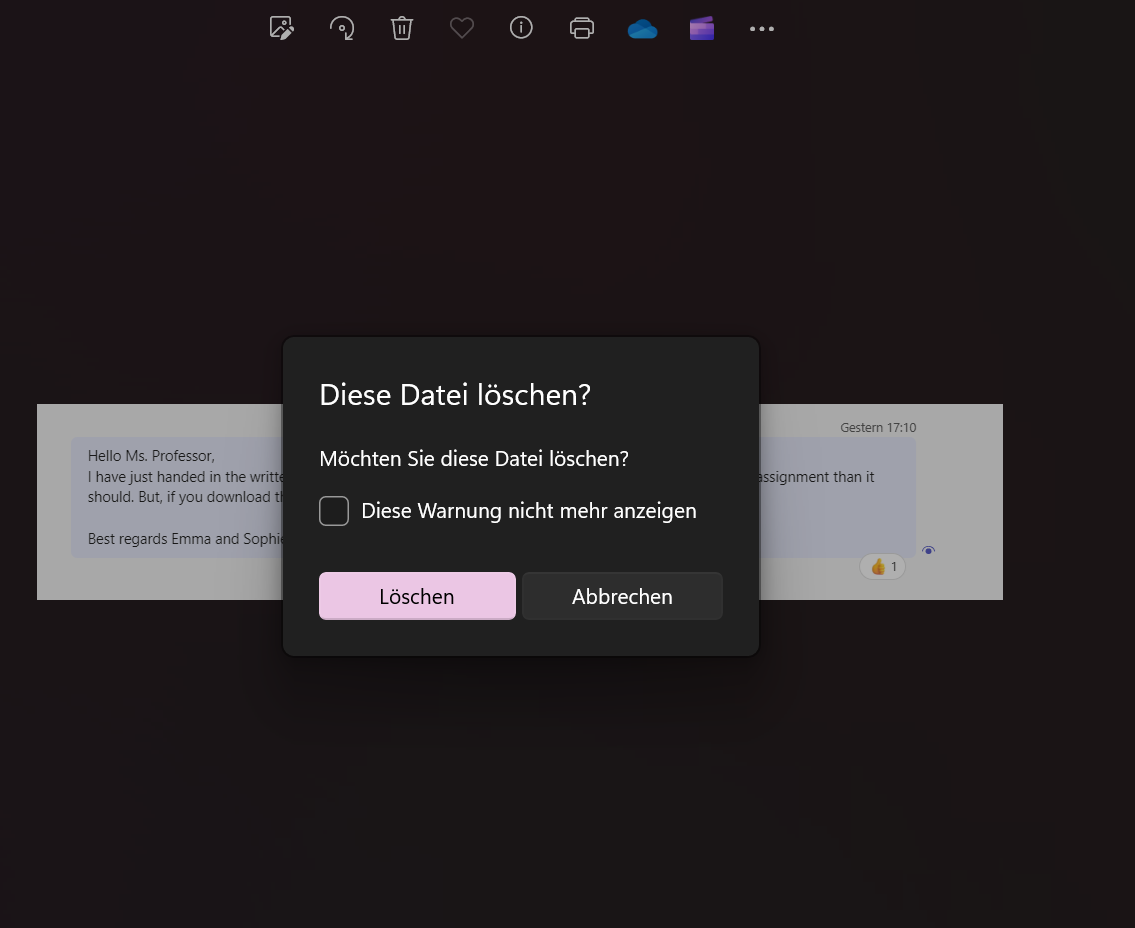Open the image editor
Image resolution: width=1135 pixels, height=928 pixels.
click(x=281, y=28)
